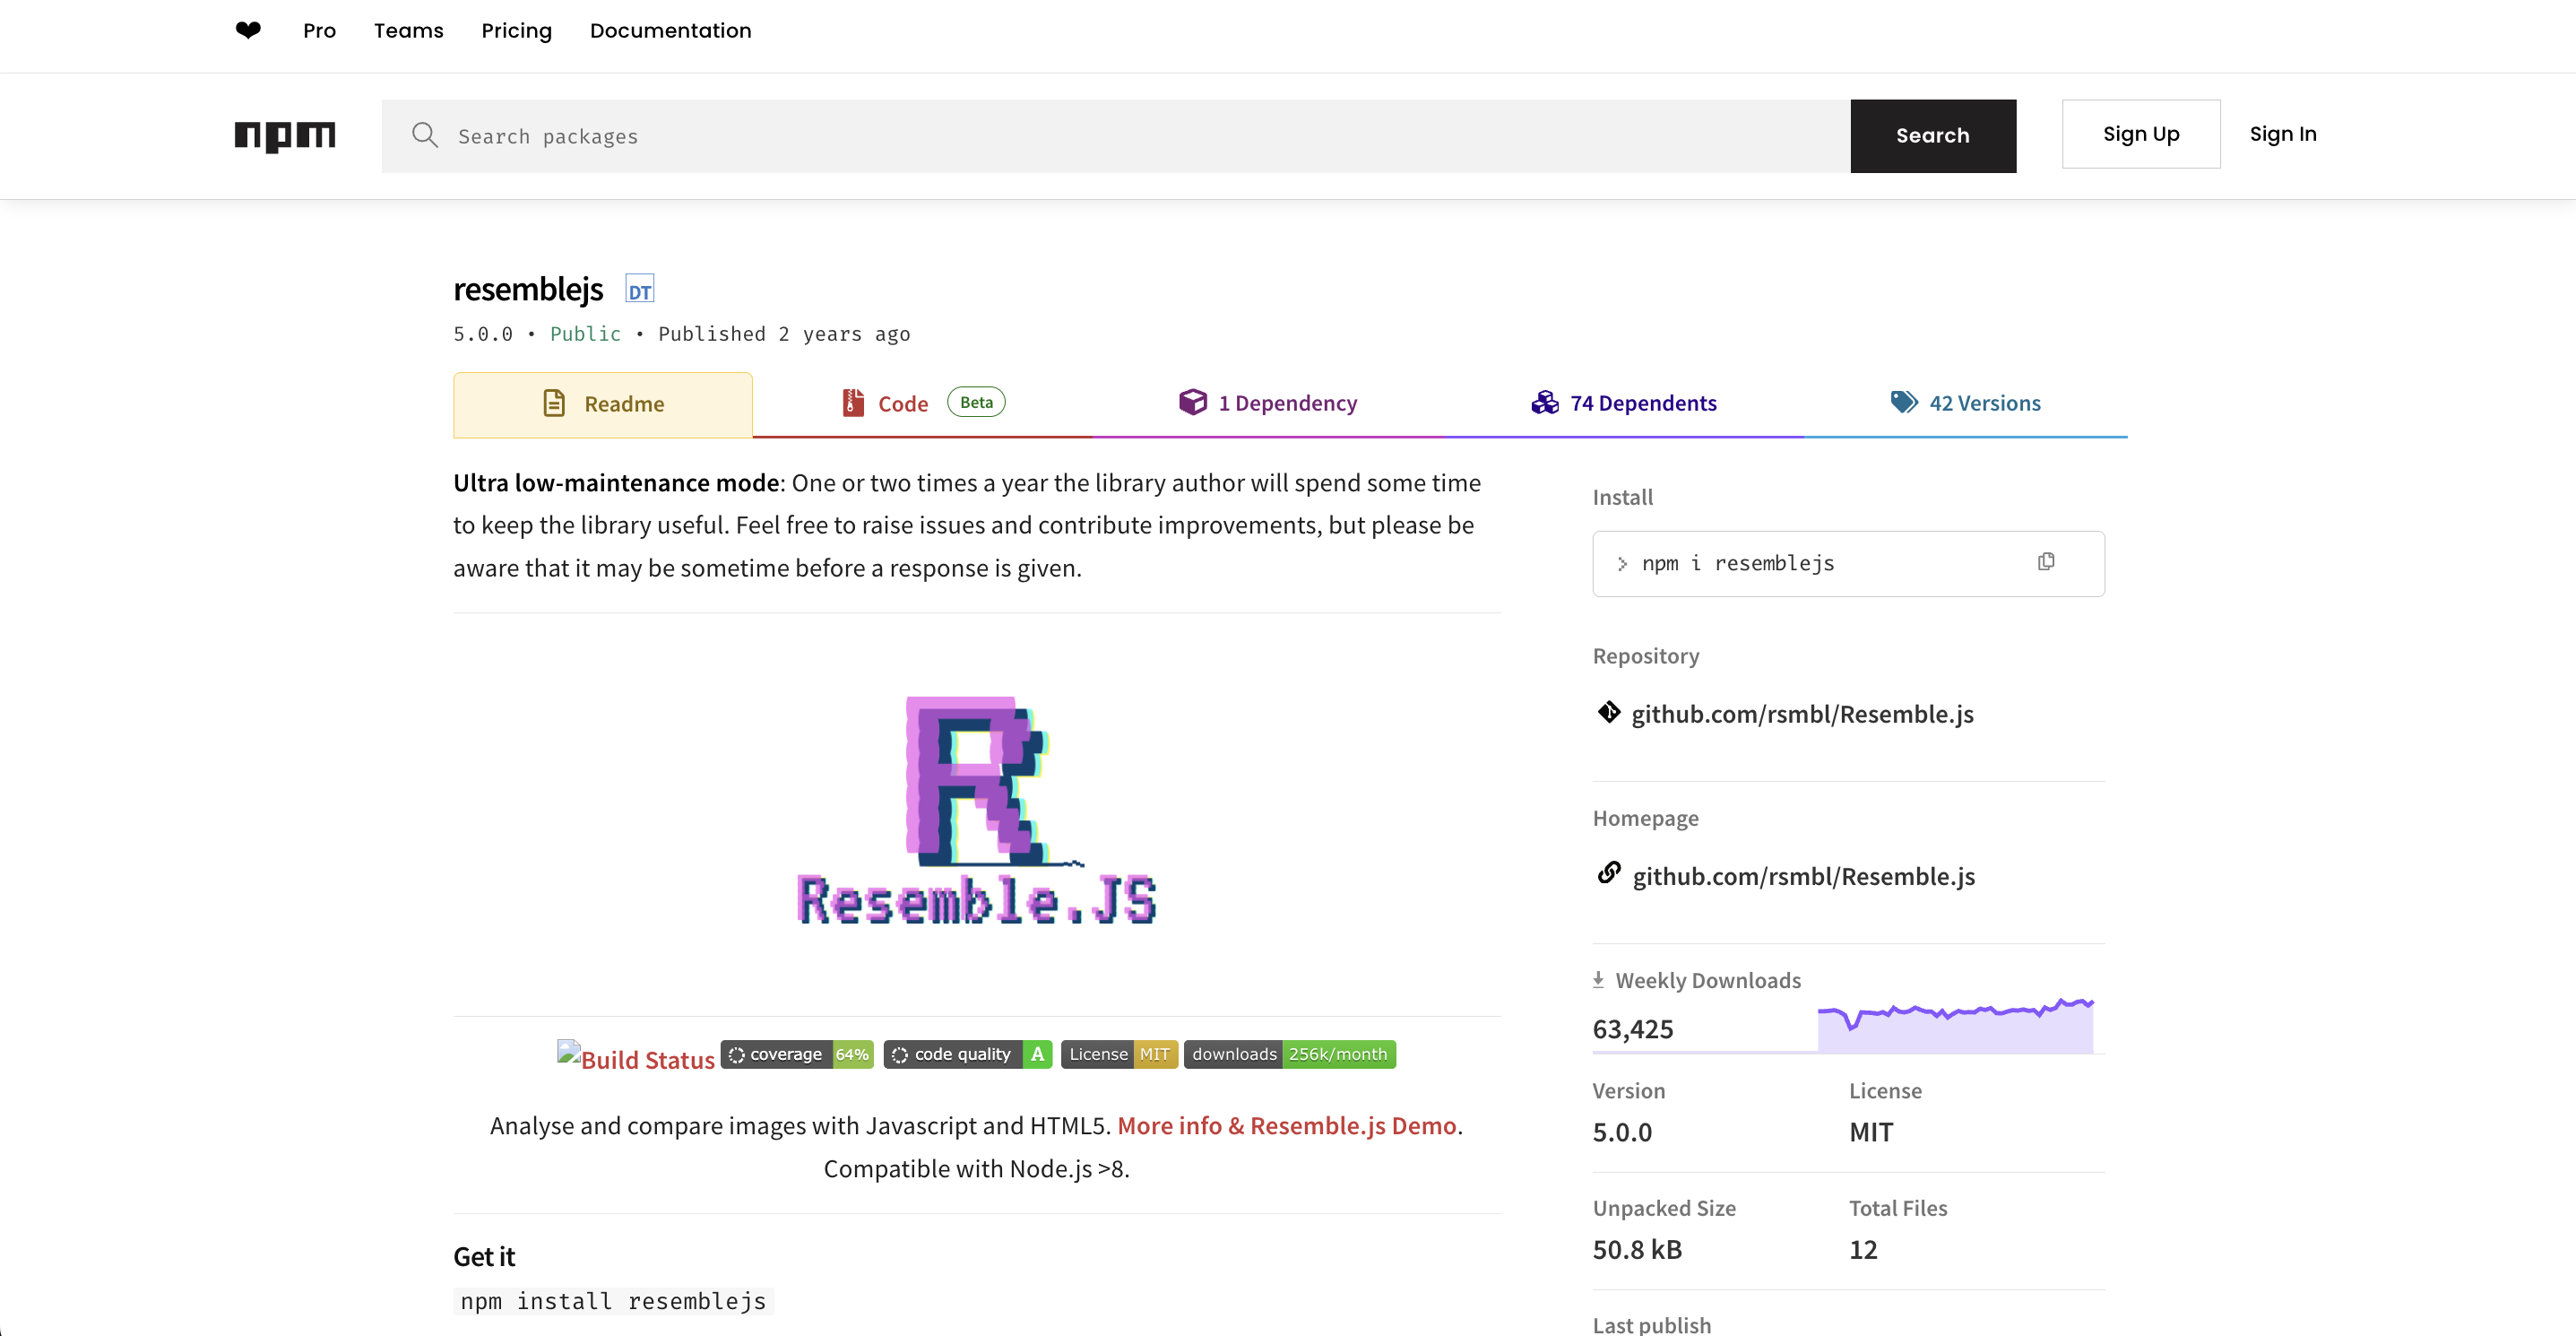Click the homepage chain link icon
Screen dimensions: 2576x1336
[1608, 874]
